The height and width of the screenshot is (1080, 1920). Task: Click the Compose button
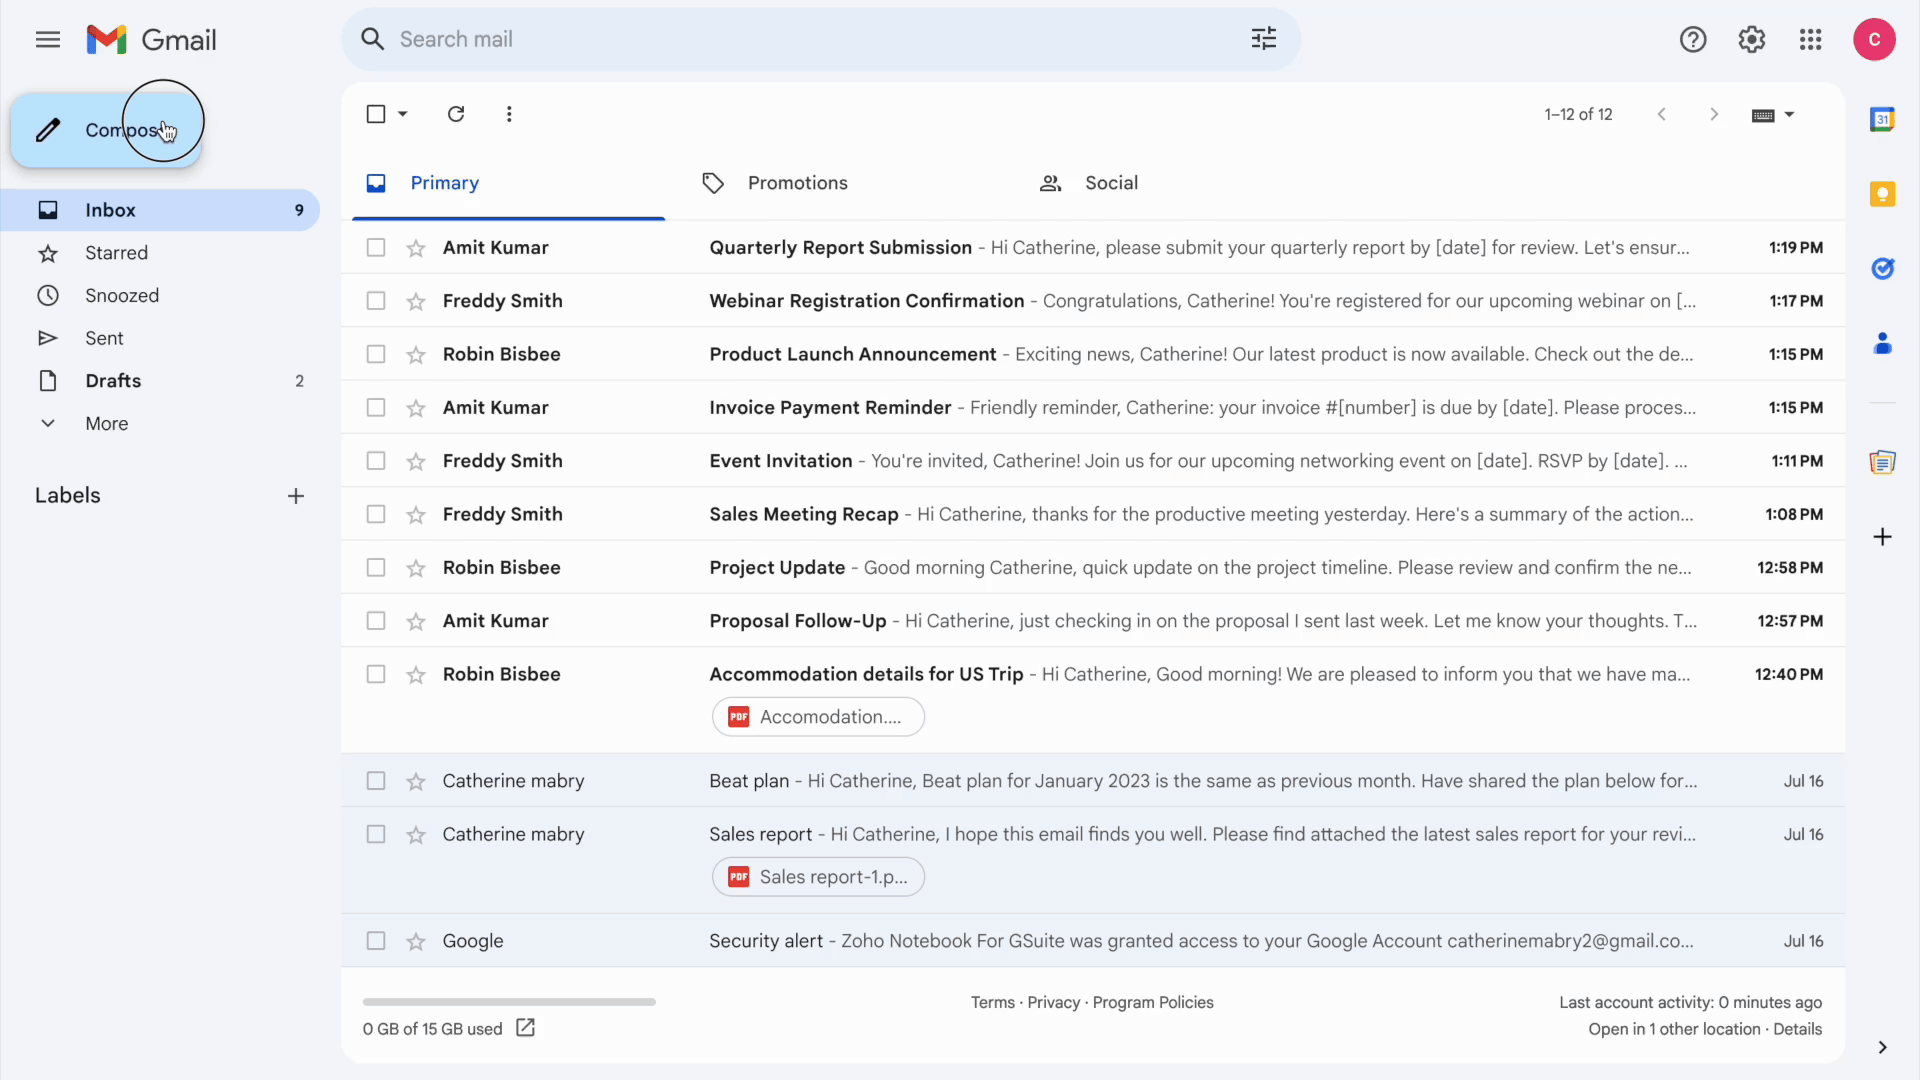click(x=106, y=130)
